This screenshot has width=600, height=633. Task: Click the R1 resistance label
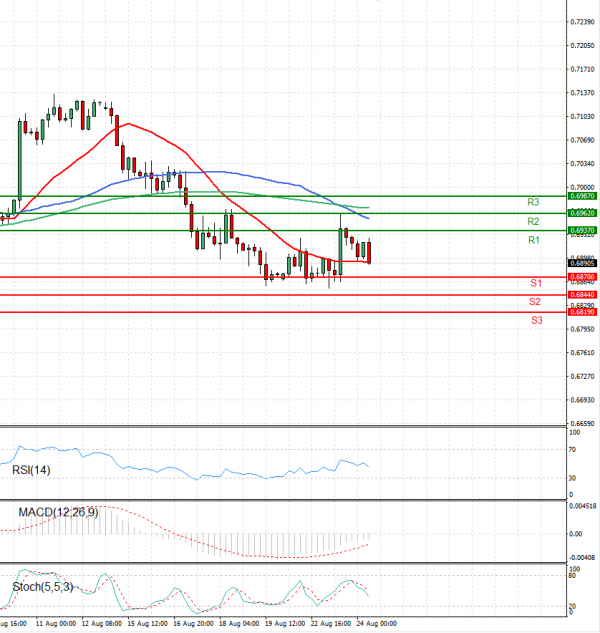pos(534,240)
